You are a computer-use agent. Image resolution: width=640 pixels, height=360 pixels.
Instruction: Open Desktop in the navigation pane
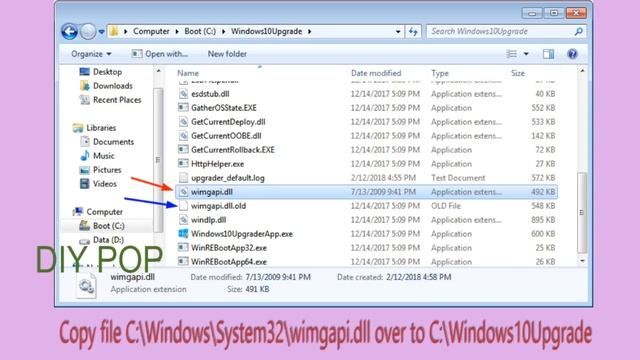tap(101, 72)
